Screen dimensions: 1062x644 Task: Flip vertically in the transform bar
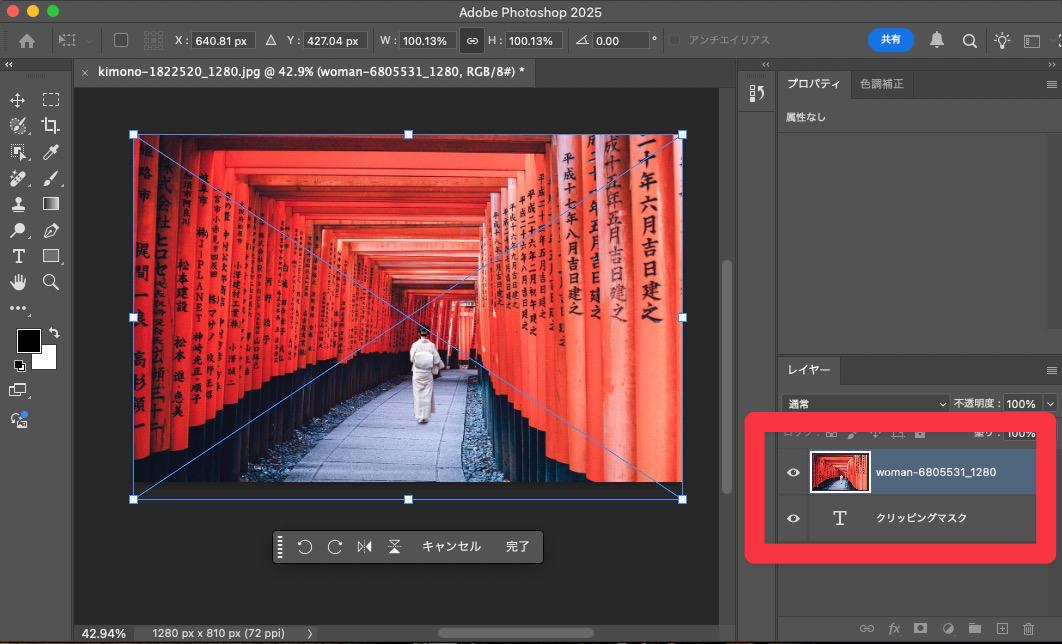tap(394, 546)
